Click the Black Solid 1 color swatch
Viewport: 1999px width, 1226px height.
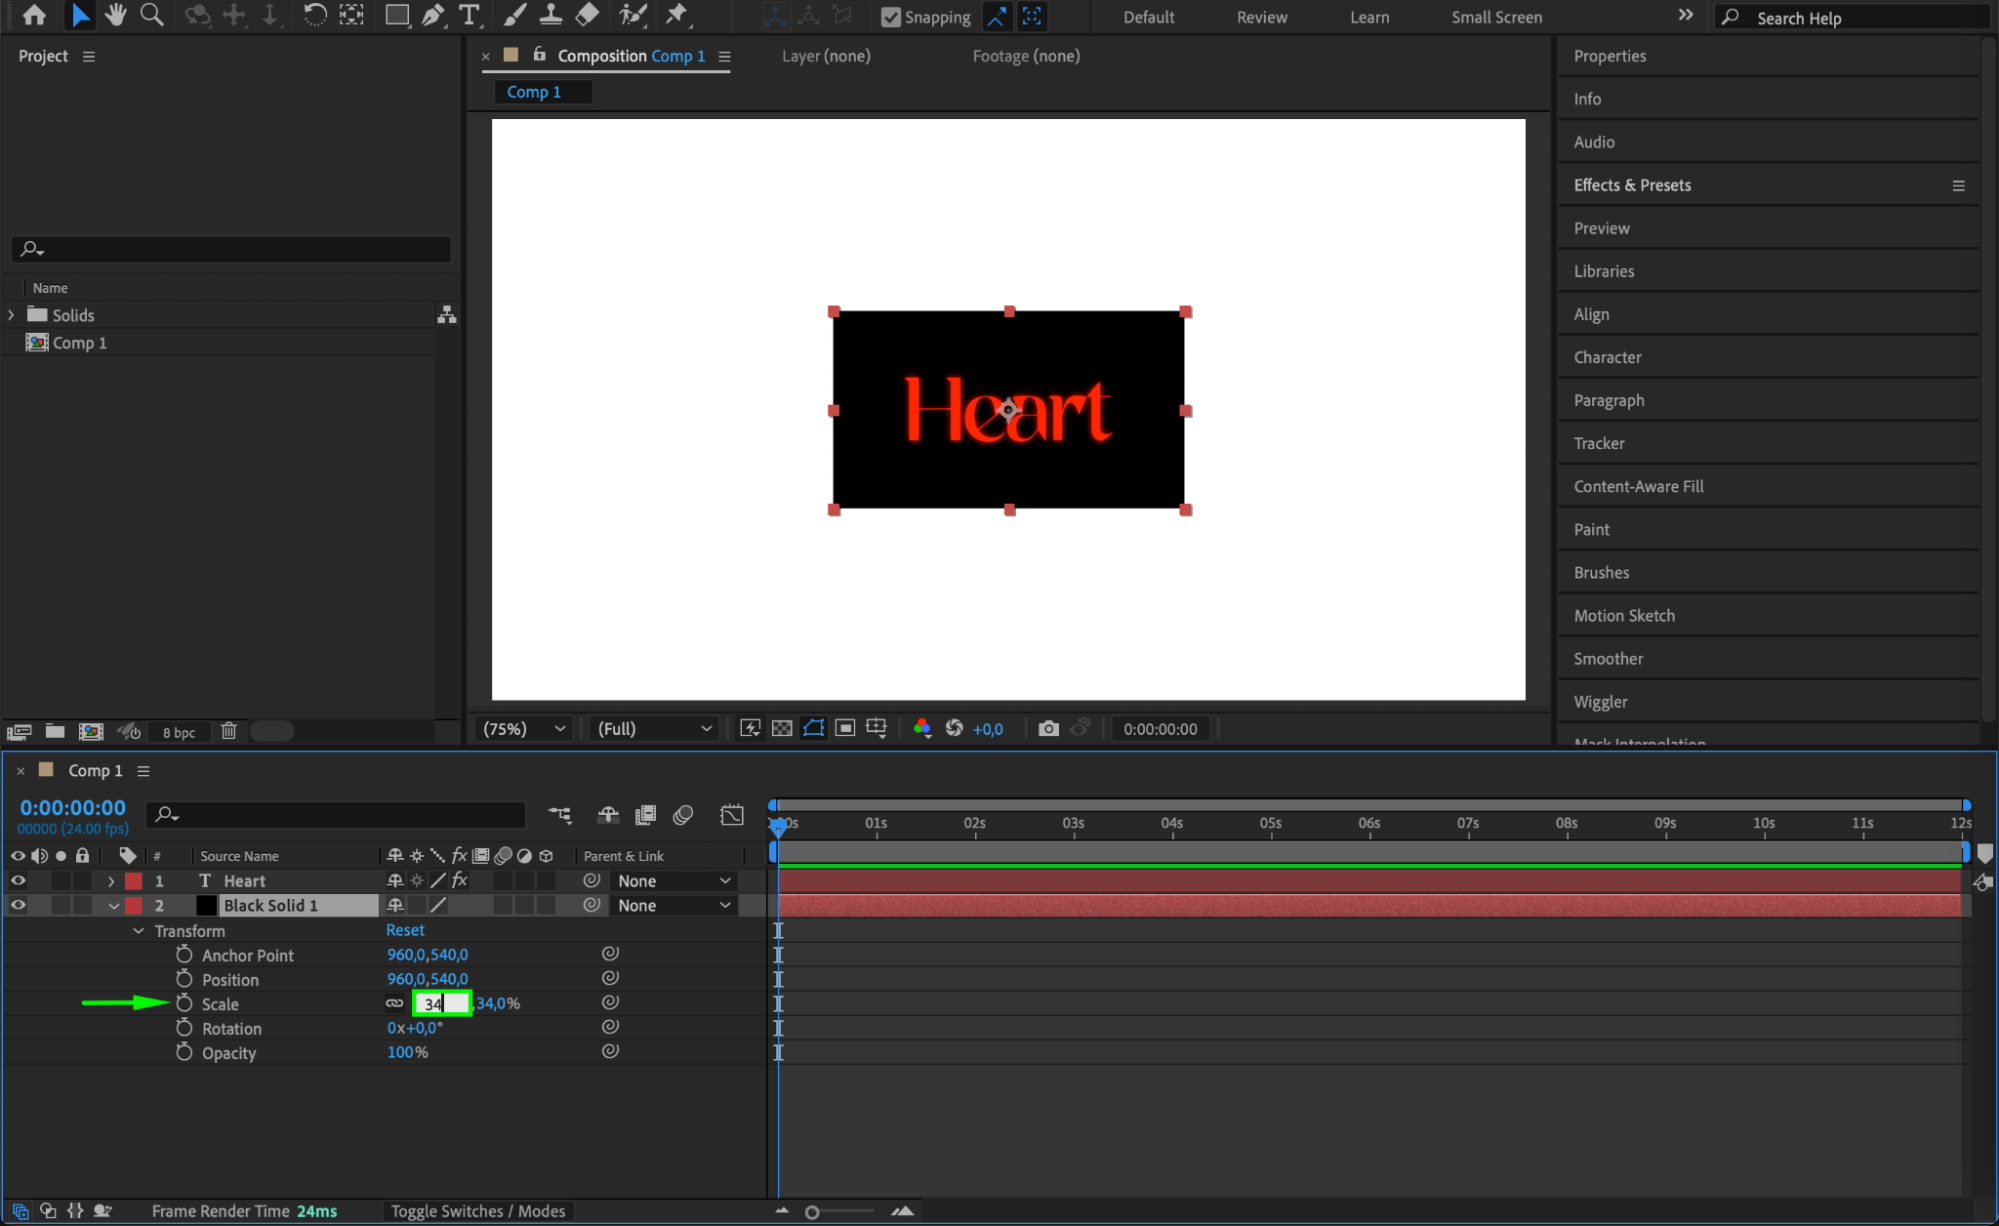[207, 905]
